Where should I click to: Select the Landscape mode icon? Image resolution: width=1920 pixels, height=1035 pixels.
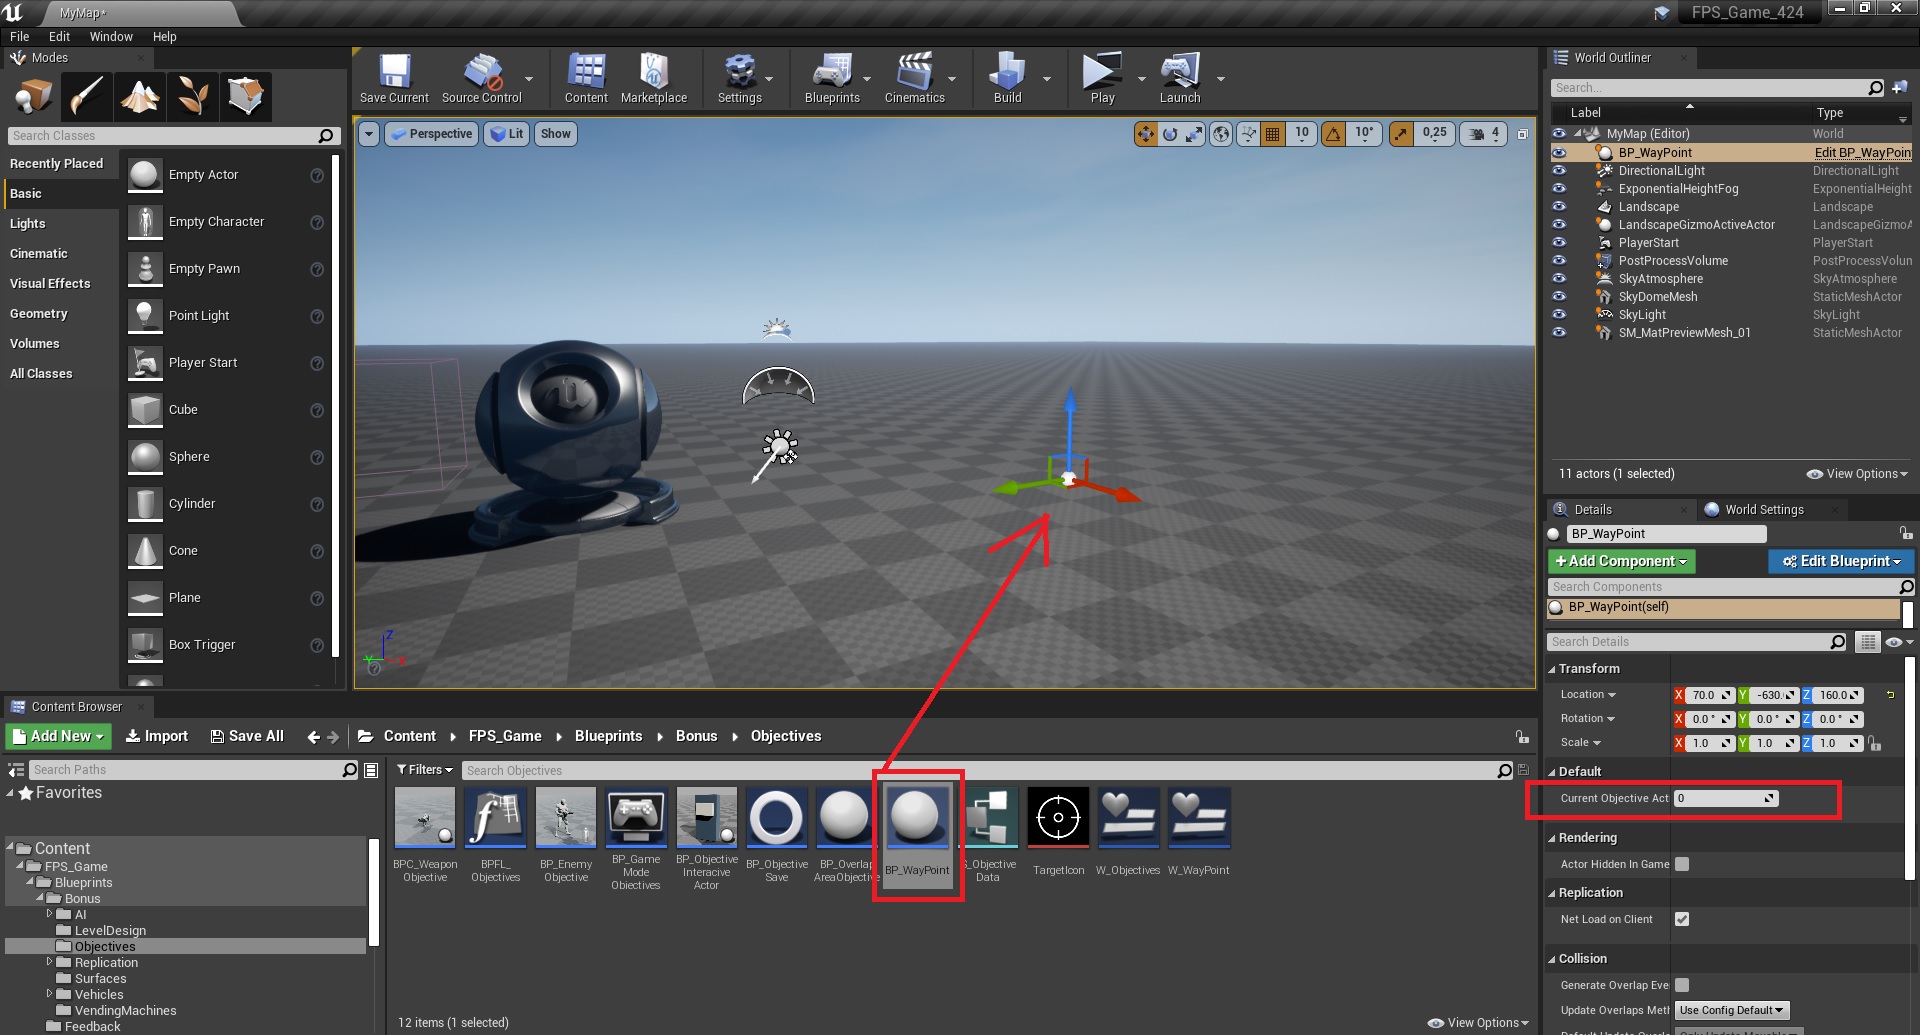(x=140, y=97)
